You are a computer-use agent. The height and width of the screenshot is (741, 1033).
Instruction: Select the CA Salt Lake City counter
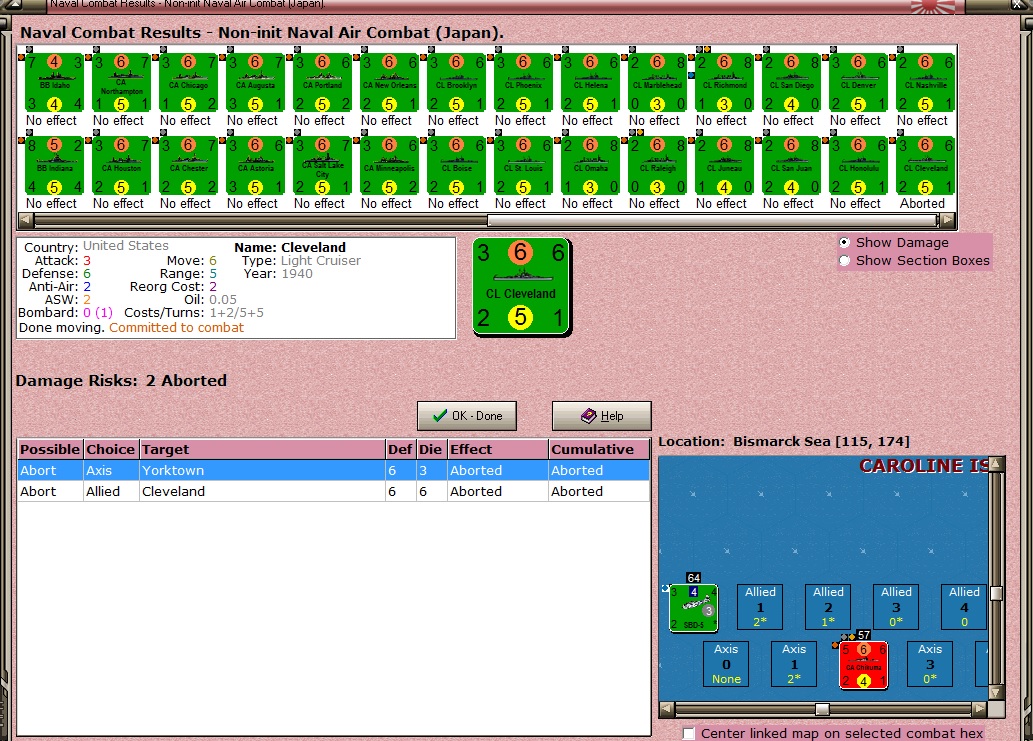click(322, 165)
